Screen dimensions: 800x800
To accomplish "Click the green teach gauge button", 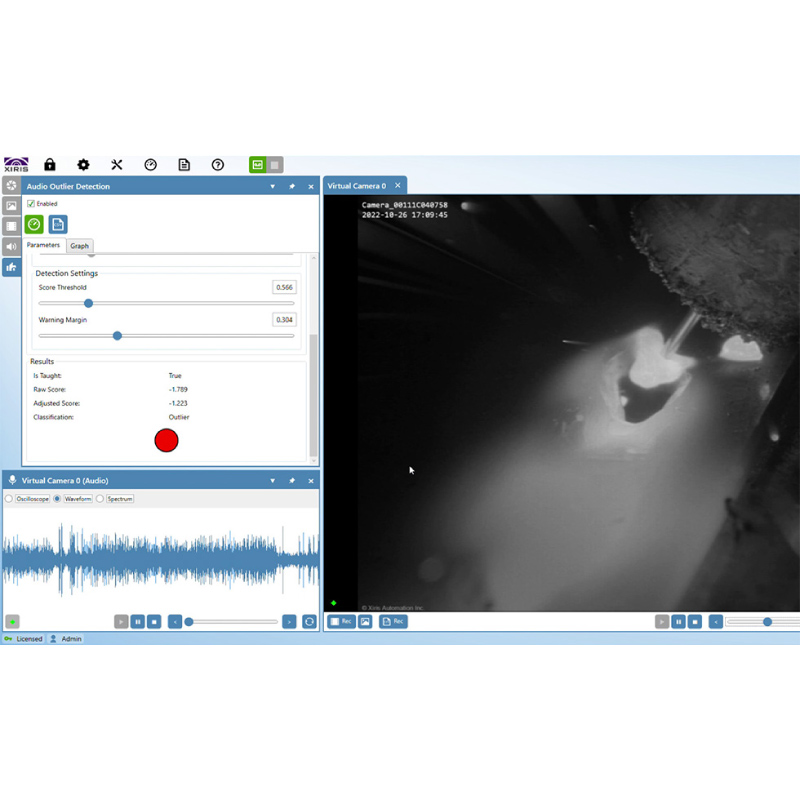I will tap(34, 224).
